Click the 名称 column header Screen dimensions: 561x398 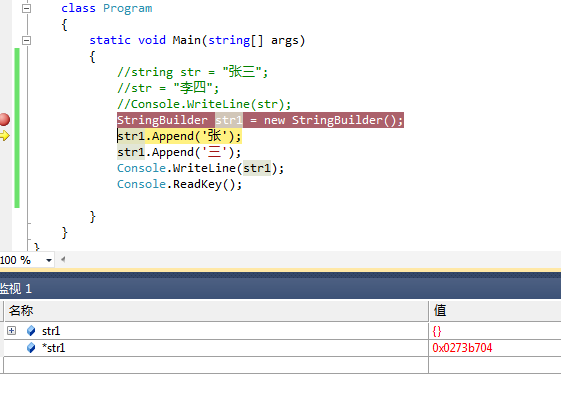click(x=216, y=310)
